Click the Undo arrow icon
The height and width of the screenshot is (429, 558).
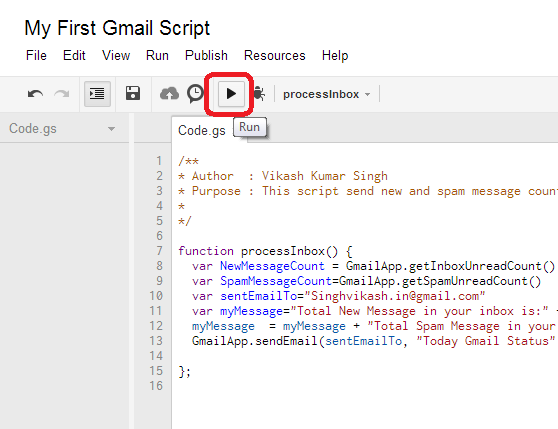pos(35,94)
